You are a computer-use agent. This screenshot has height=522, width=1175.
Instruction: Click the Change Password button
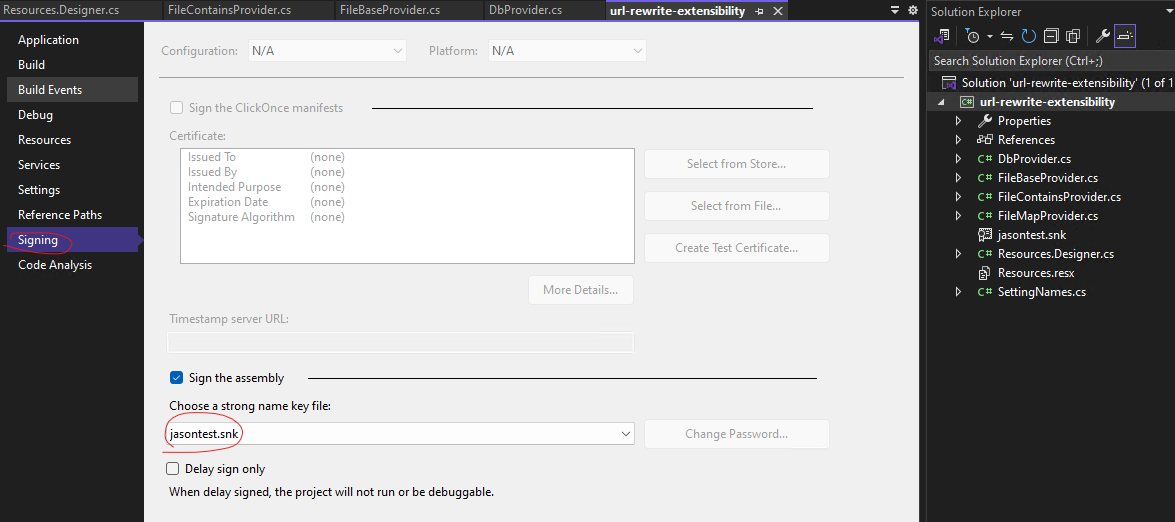click(737, 434)
